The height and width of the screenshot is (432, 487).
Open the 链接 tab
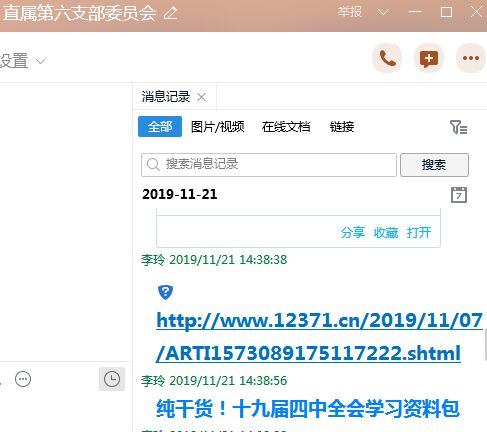pyautogui.click(x=342, y=127)
